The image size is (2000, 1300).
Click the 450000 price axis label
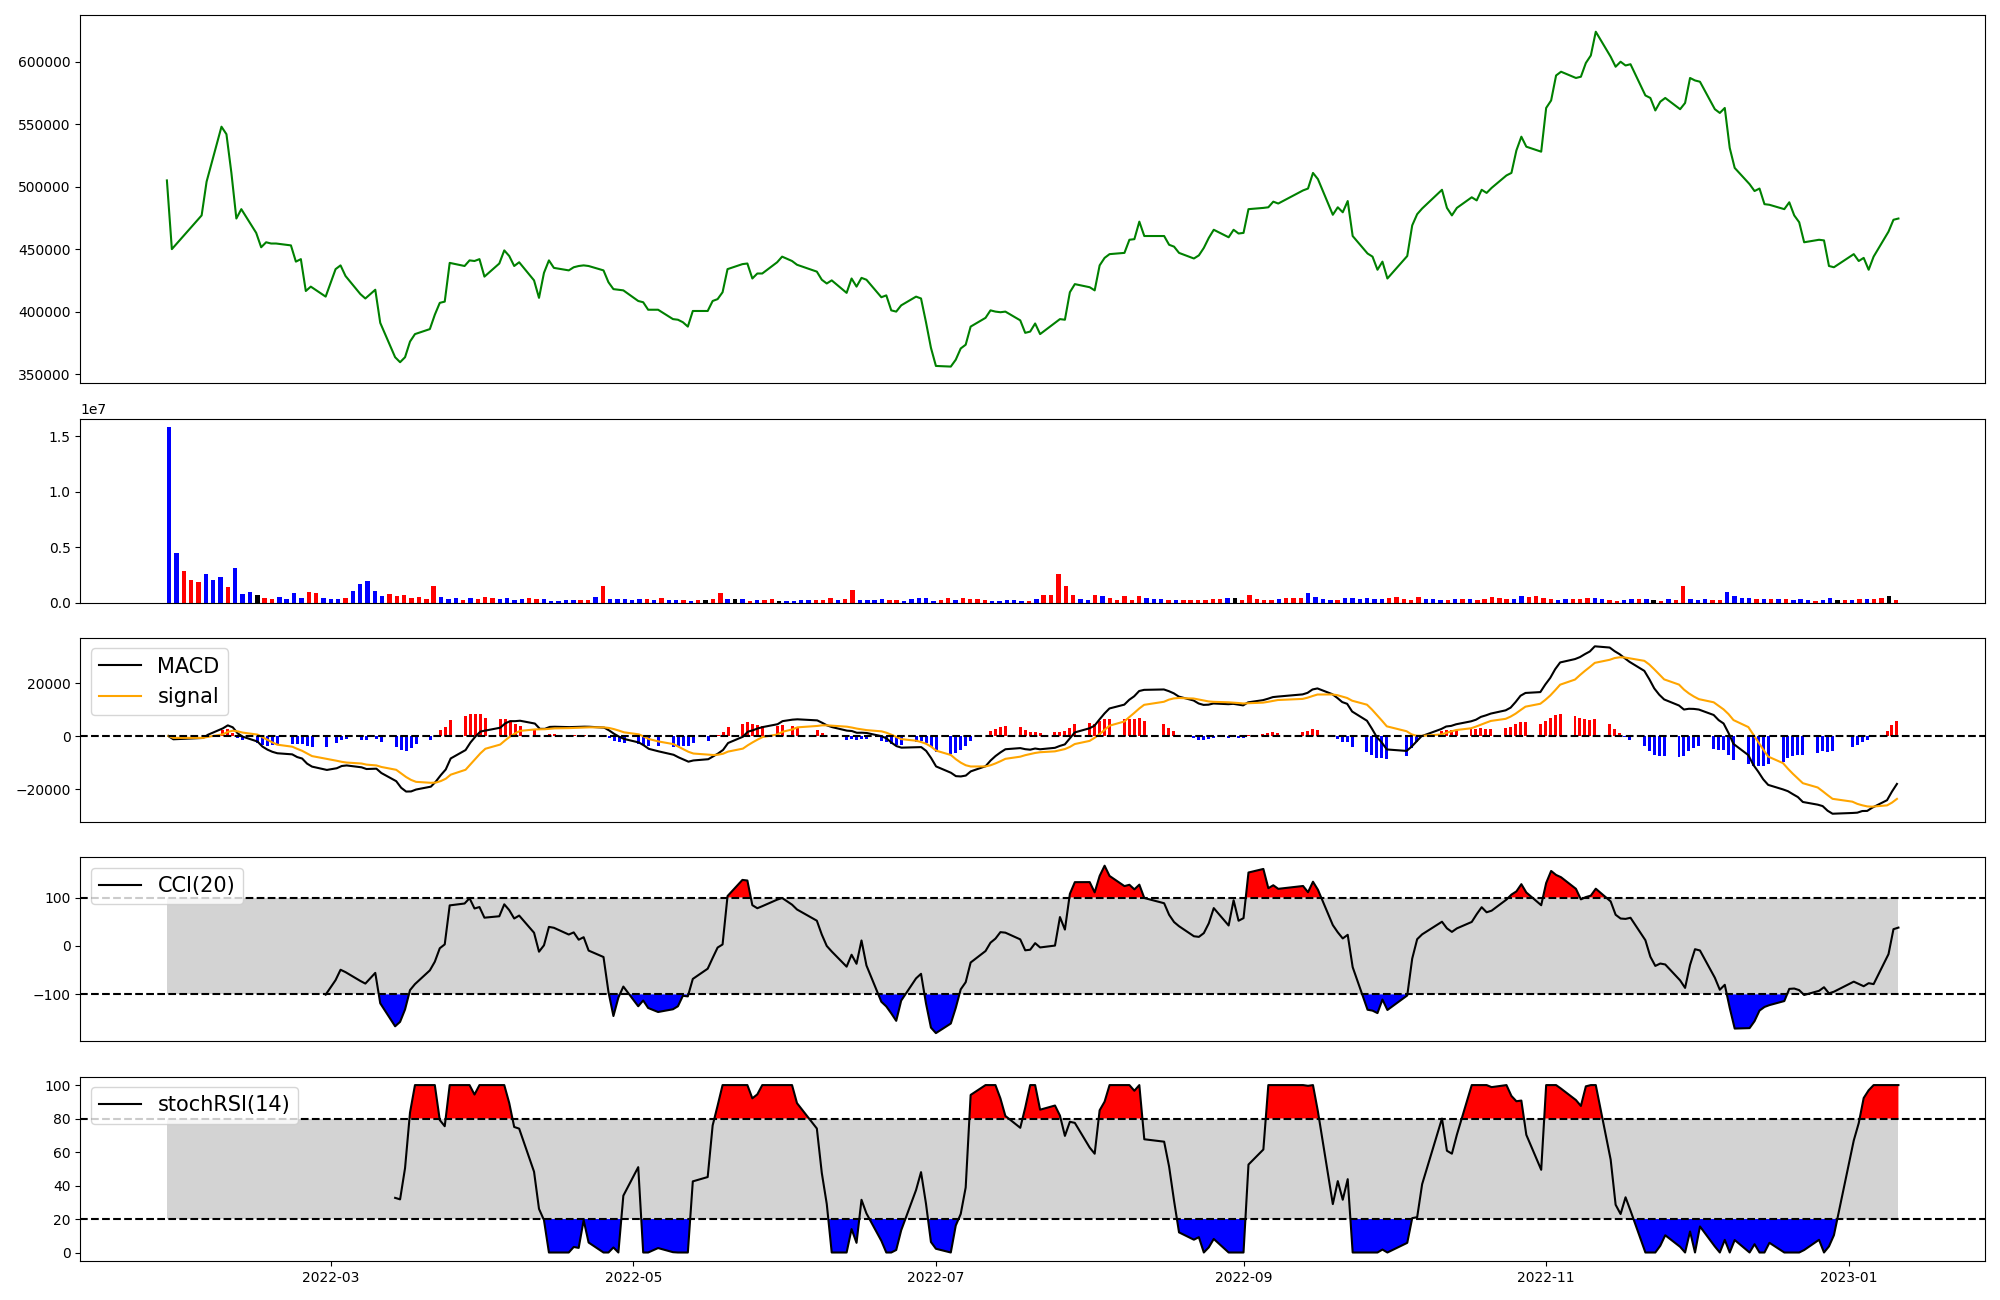(x=44, y=250)
